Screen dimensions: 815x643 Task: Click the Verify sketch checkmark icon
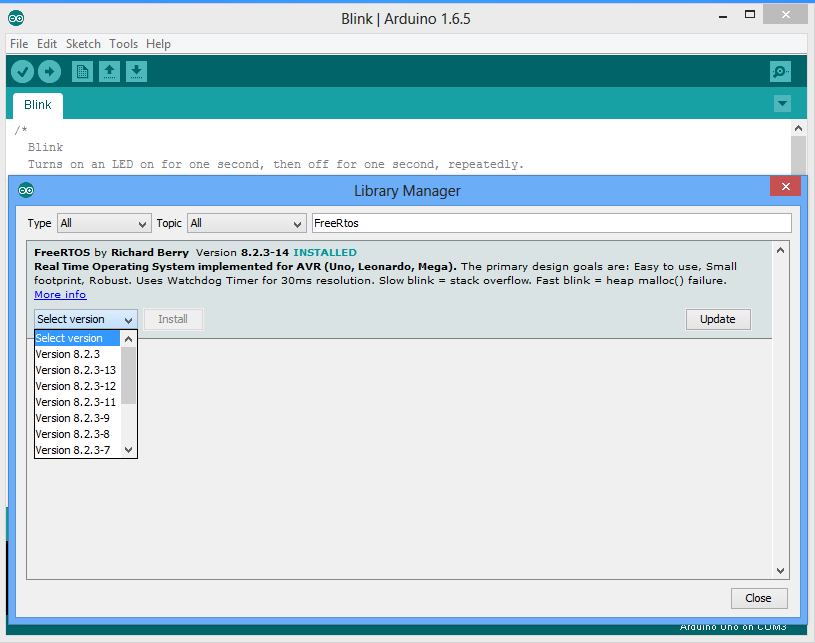[22, 71]
